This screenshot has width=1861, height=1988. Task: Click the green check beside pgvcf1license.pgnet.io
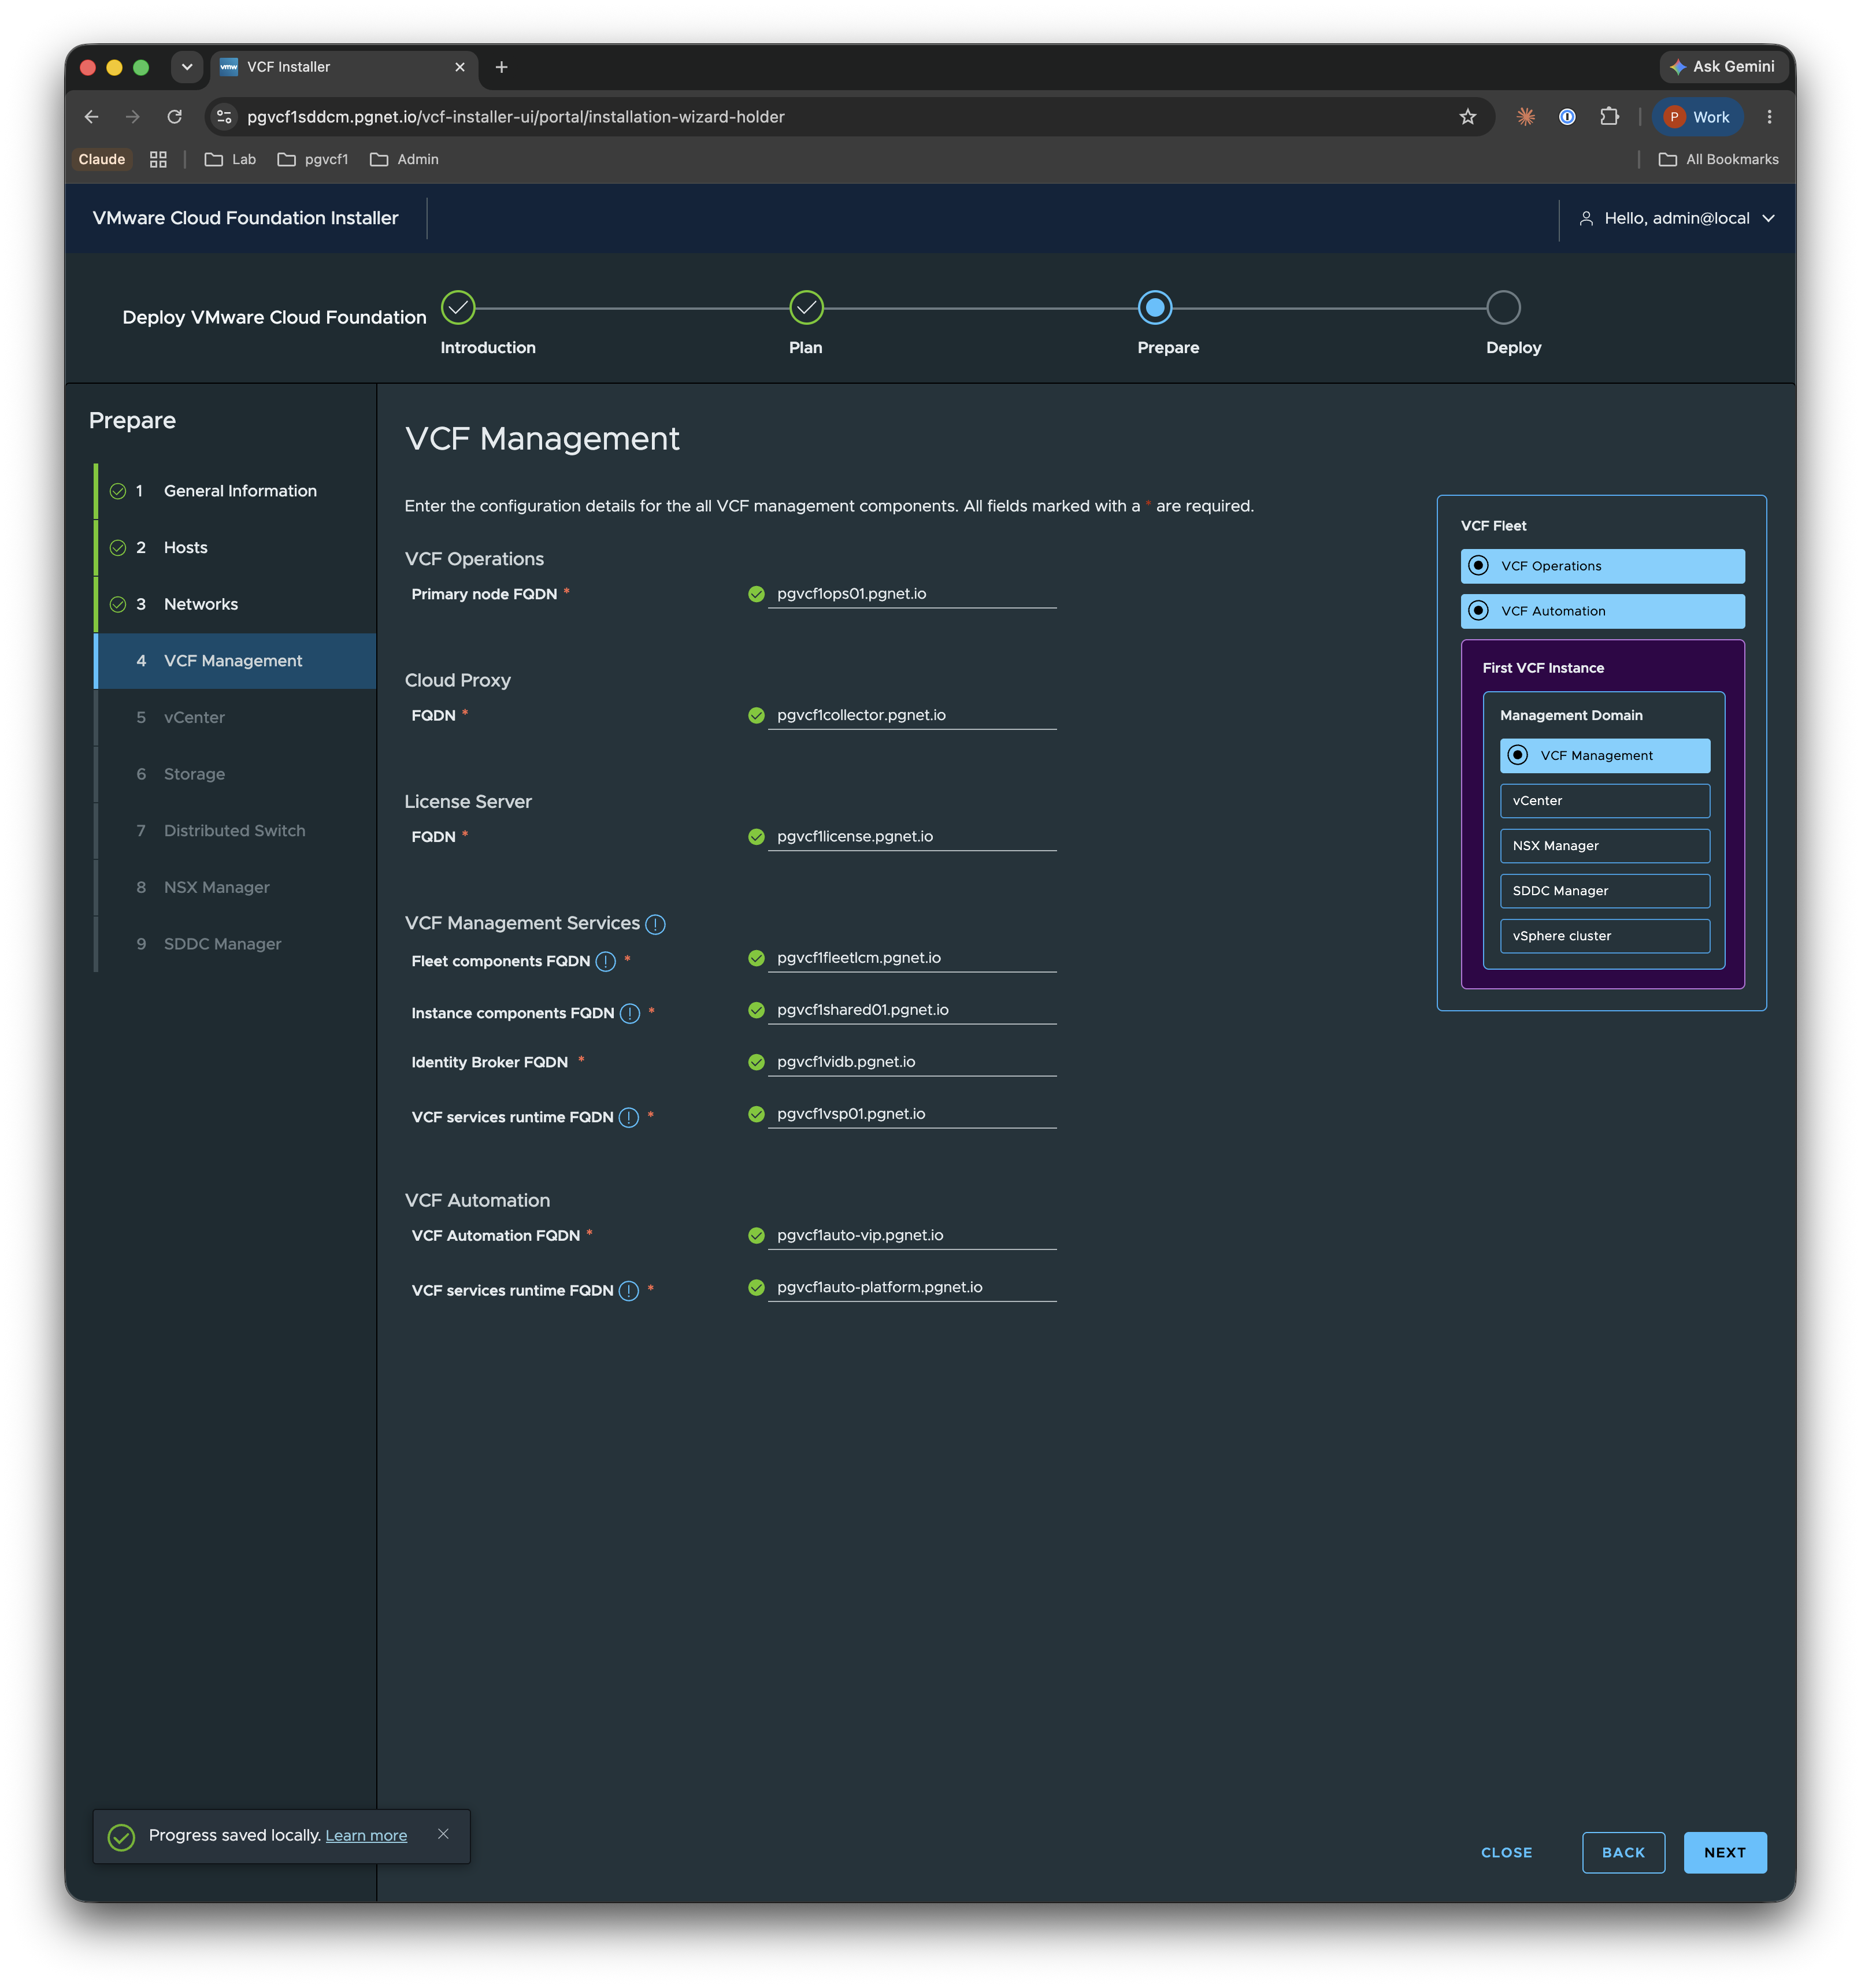pyautogui.click(x=756, y=837)
